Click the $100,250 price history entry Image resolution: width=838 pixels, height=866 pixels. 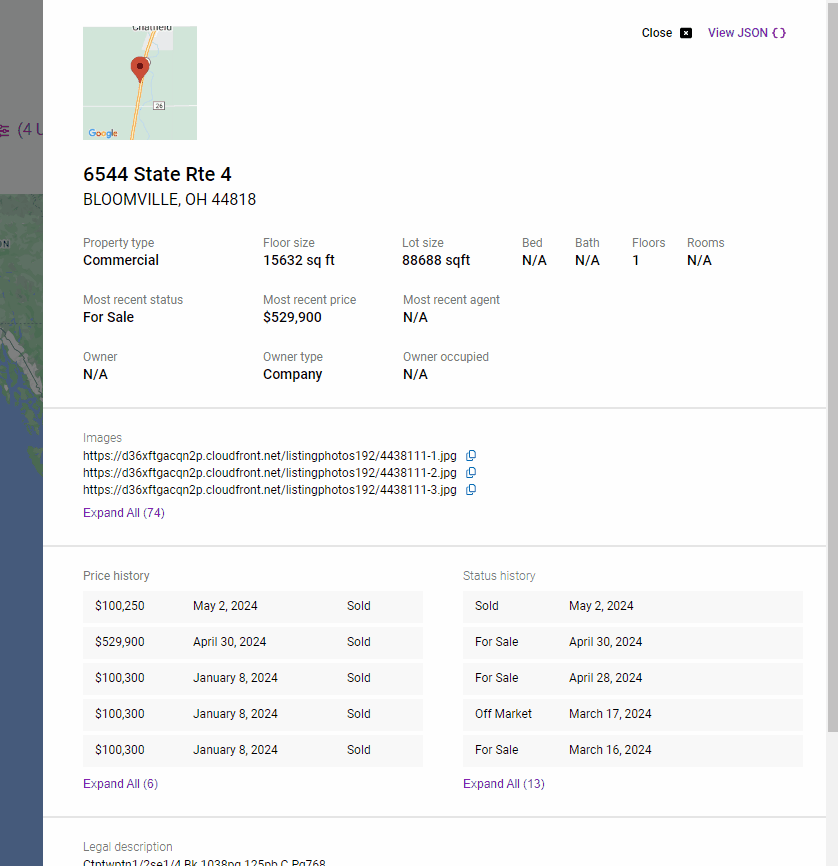(x=253, y=606)
